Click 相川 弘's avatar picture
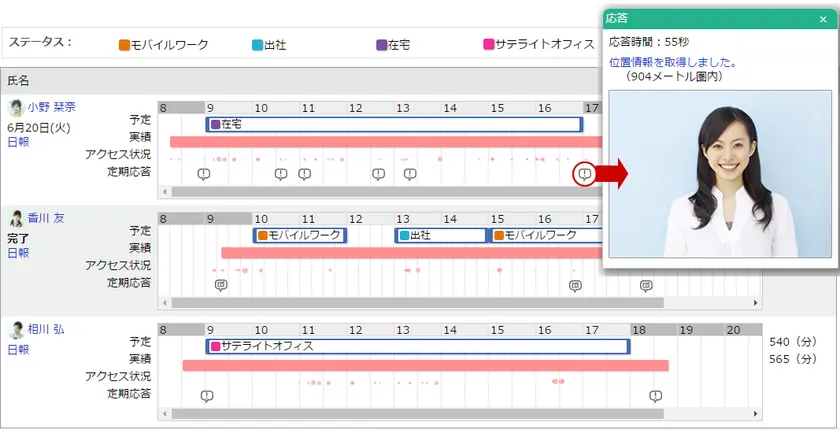 [16, 330]
